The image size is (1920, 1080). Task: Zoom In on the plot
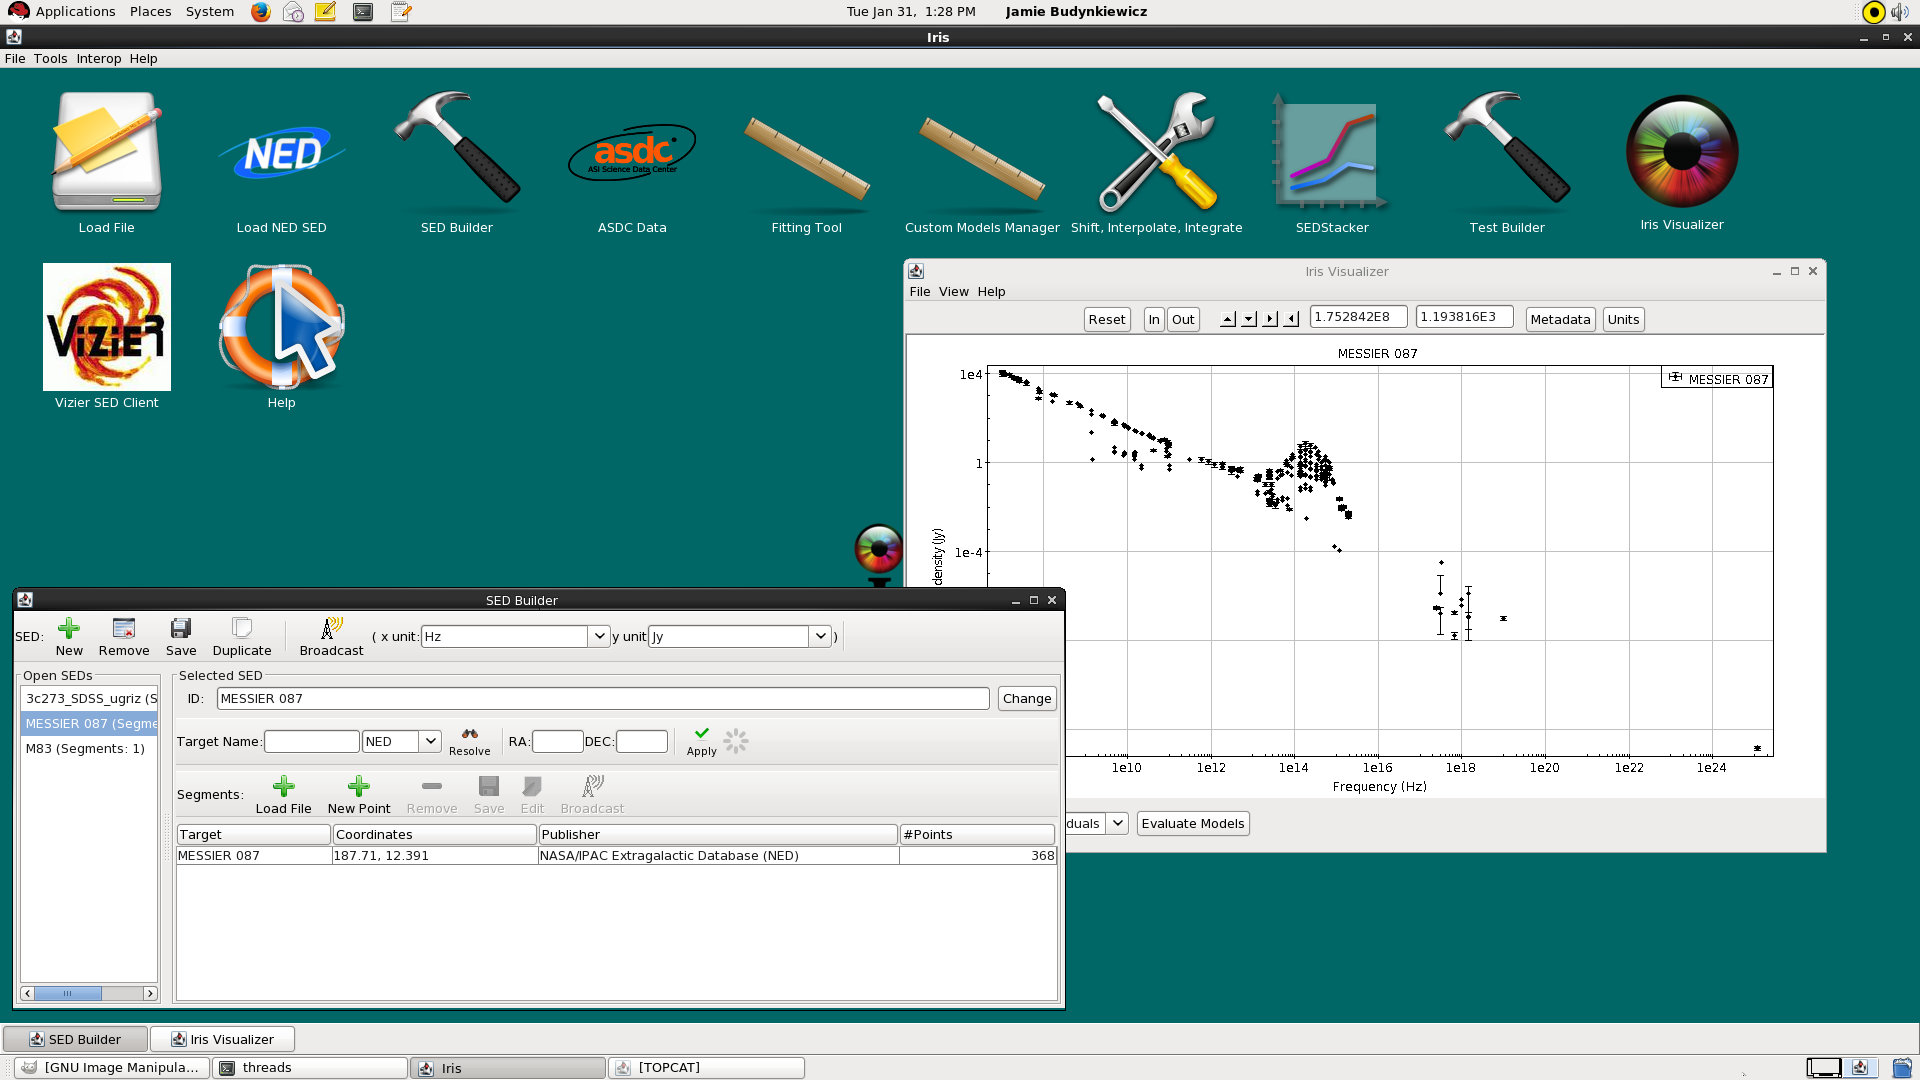(1154, 319)
